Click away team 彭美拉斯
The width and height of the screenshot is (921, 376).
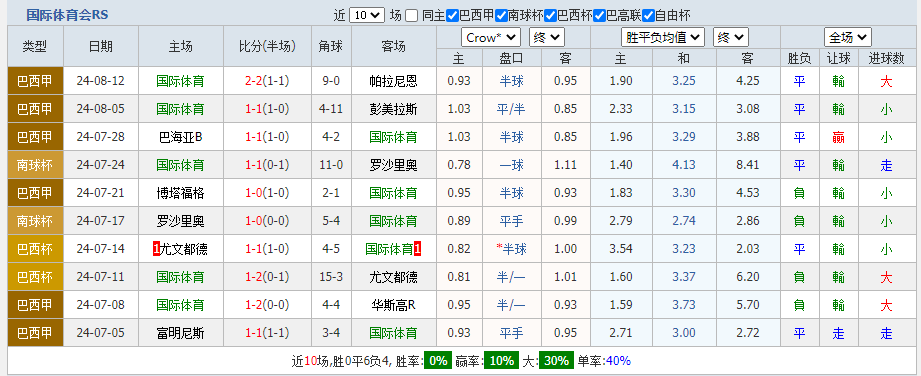[394, 109]
